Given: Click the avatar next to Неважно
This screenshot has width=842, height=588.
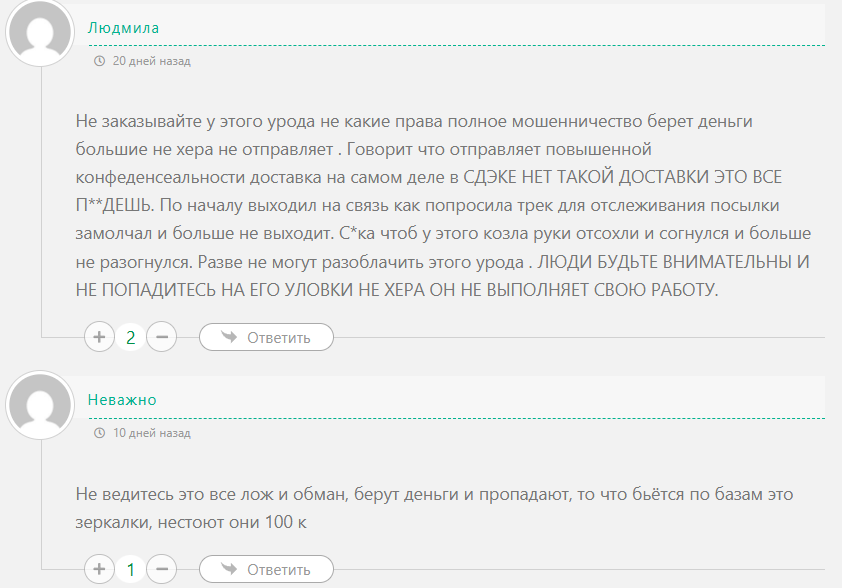Looking at the screenshot, I should tap(40, 405).
